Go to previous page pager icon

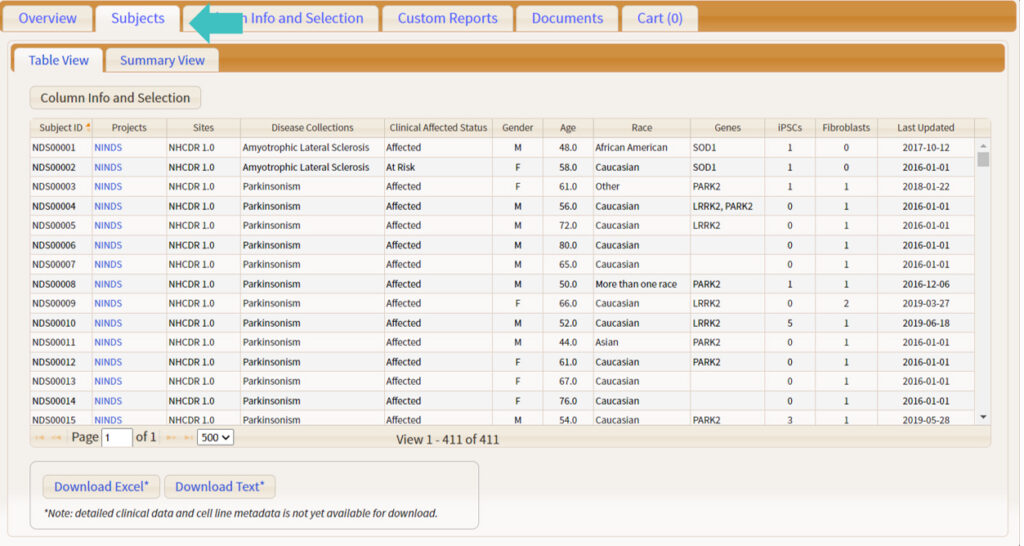[56, 438]
